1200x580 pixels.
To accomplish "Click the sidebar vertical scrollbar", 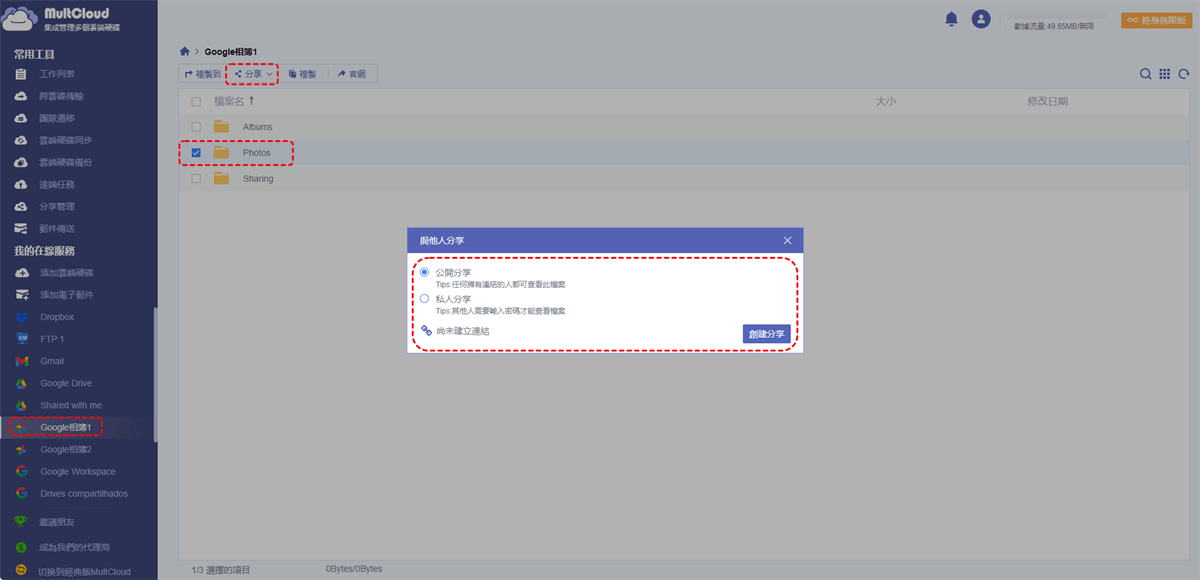I will [154, 375].
